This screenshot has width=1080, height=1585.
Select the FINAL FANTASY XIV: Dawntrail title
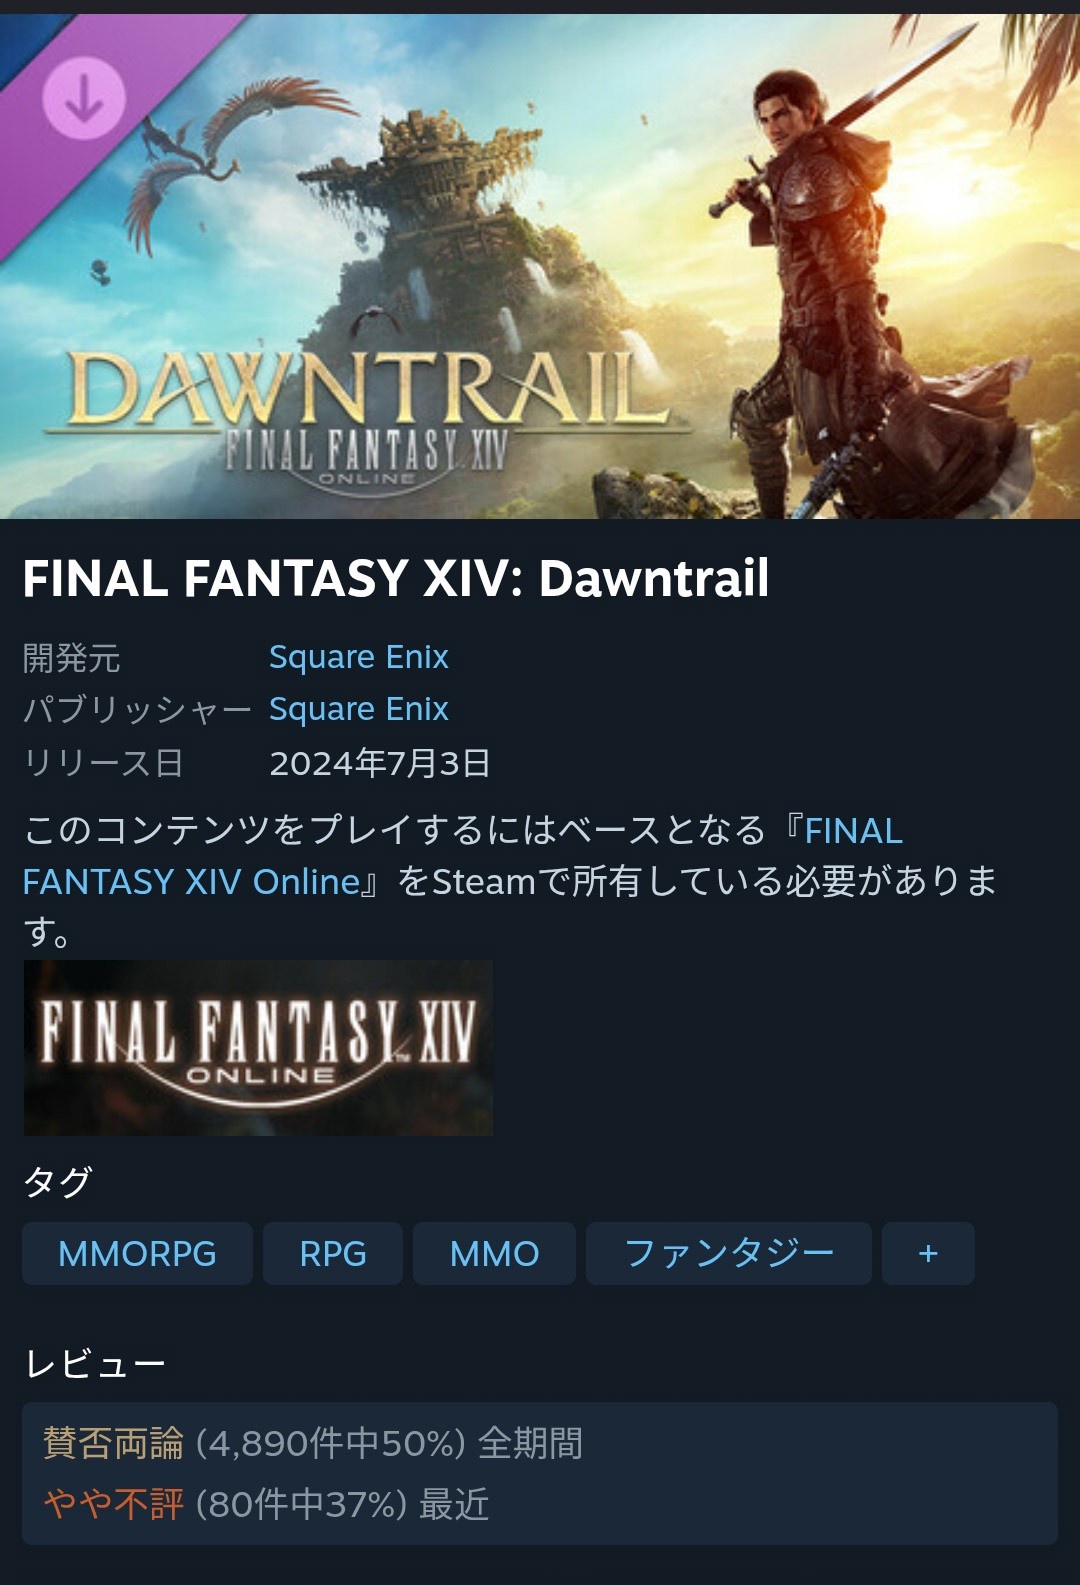click(396, 578)
